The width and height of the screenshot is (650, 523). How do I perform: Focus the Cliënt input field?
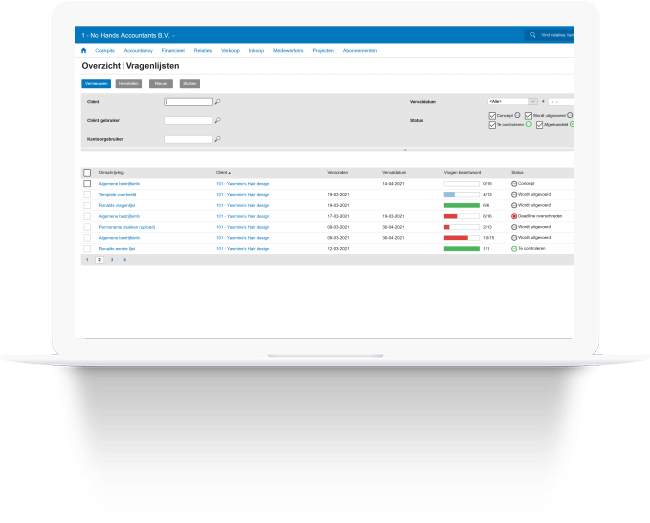click(188, 102)
